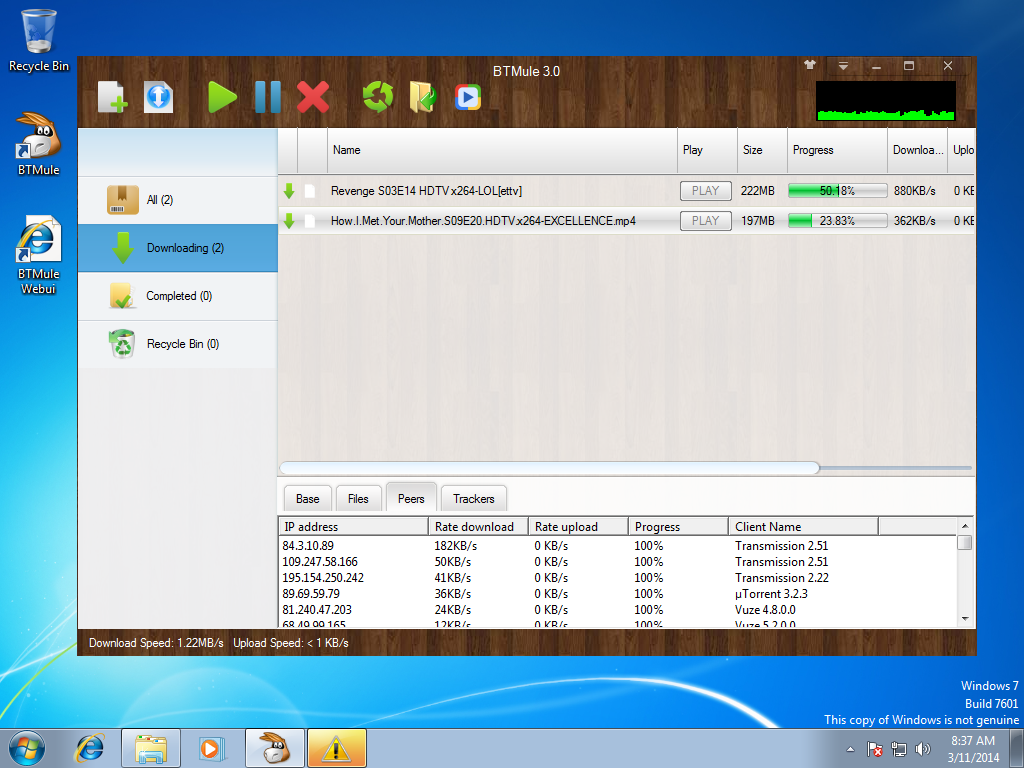1024x768 pixels.
Task: Refresh trackers via the green recycle icon
Action: 377,97
